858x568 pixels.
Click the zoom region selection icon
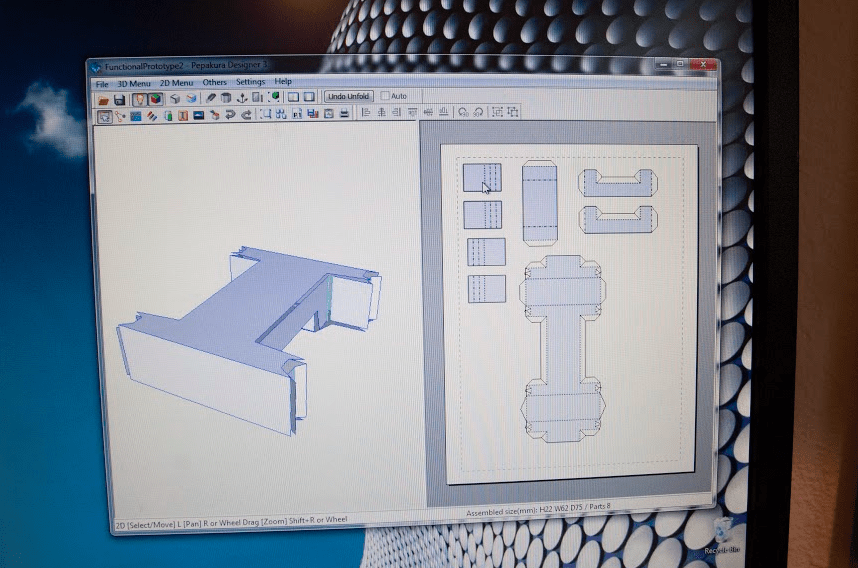click(266, 114)
